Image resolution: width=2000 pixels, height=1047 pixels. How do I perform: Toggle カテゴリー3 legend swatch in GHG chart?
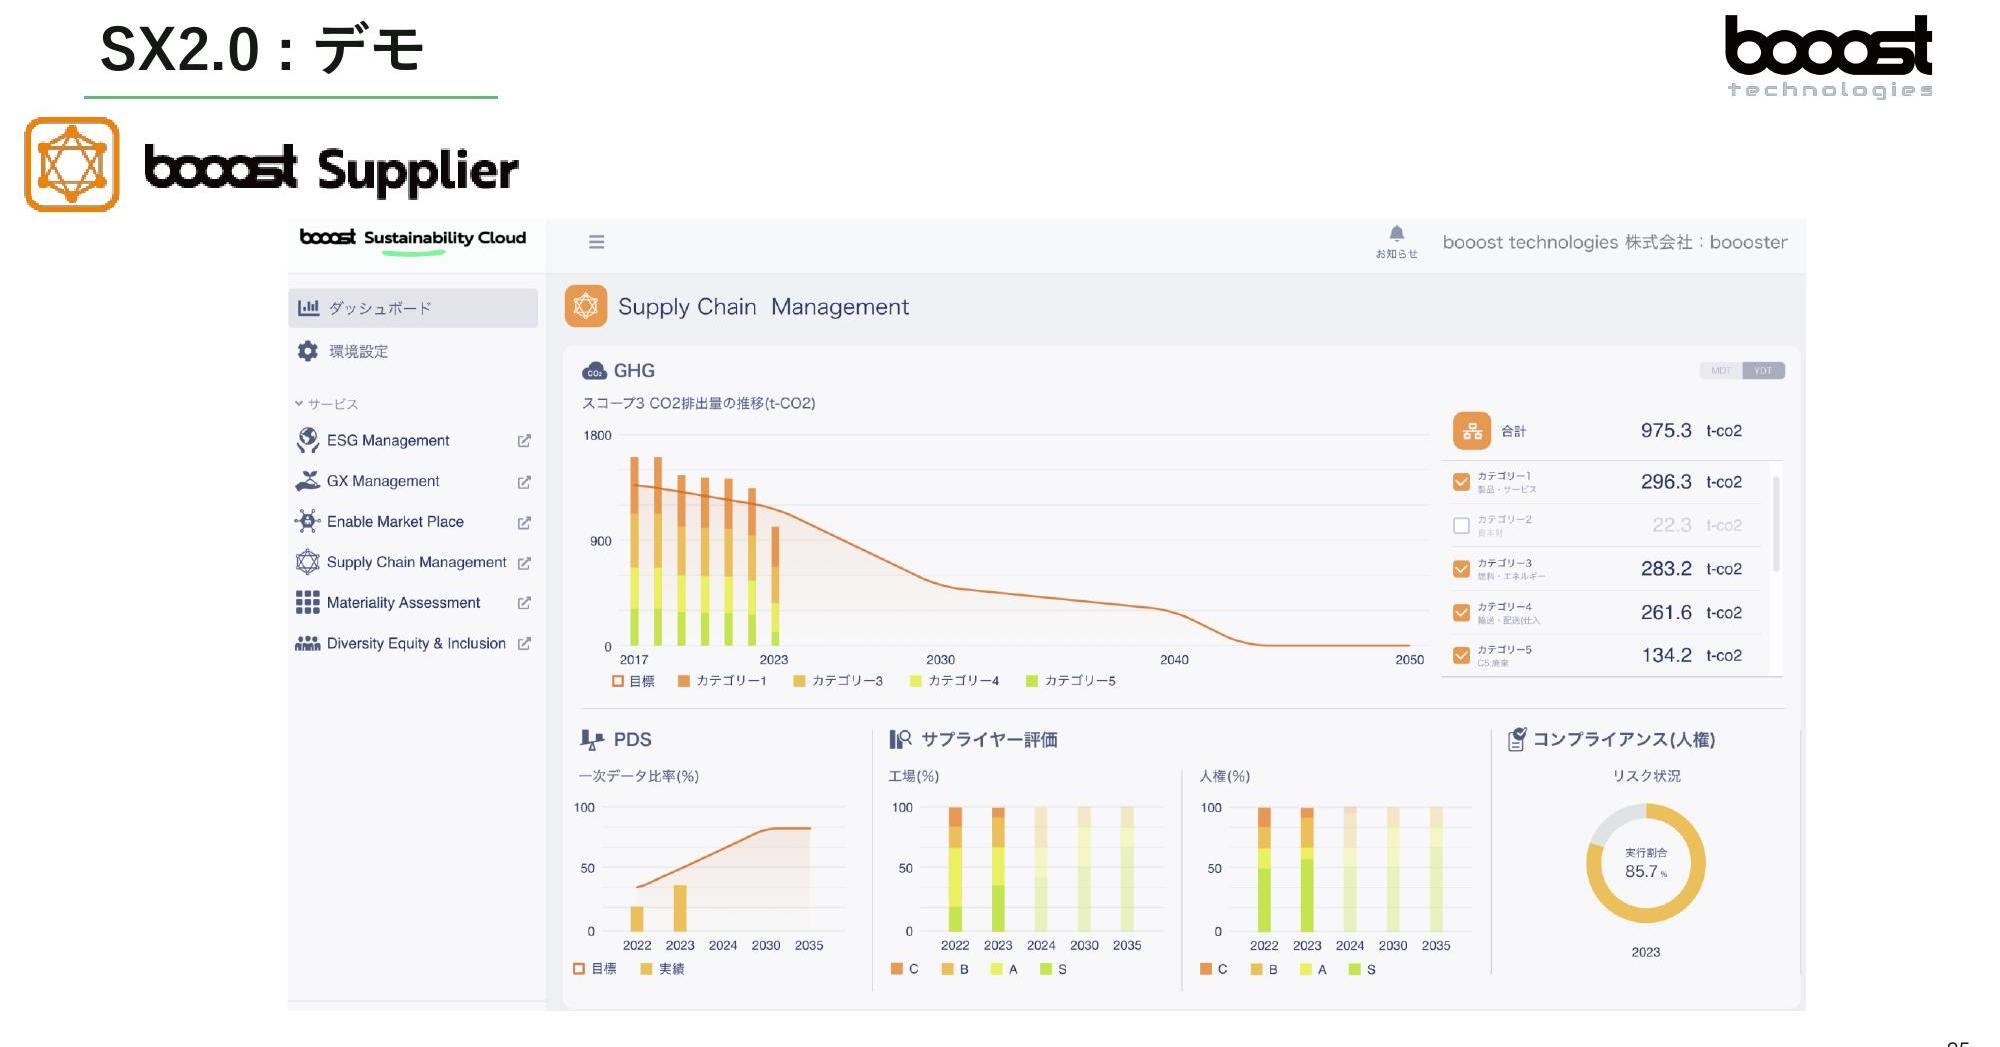point(799,681)
